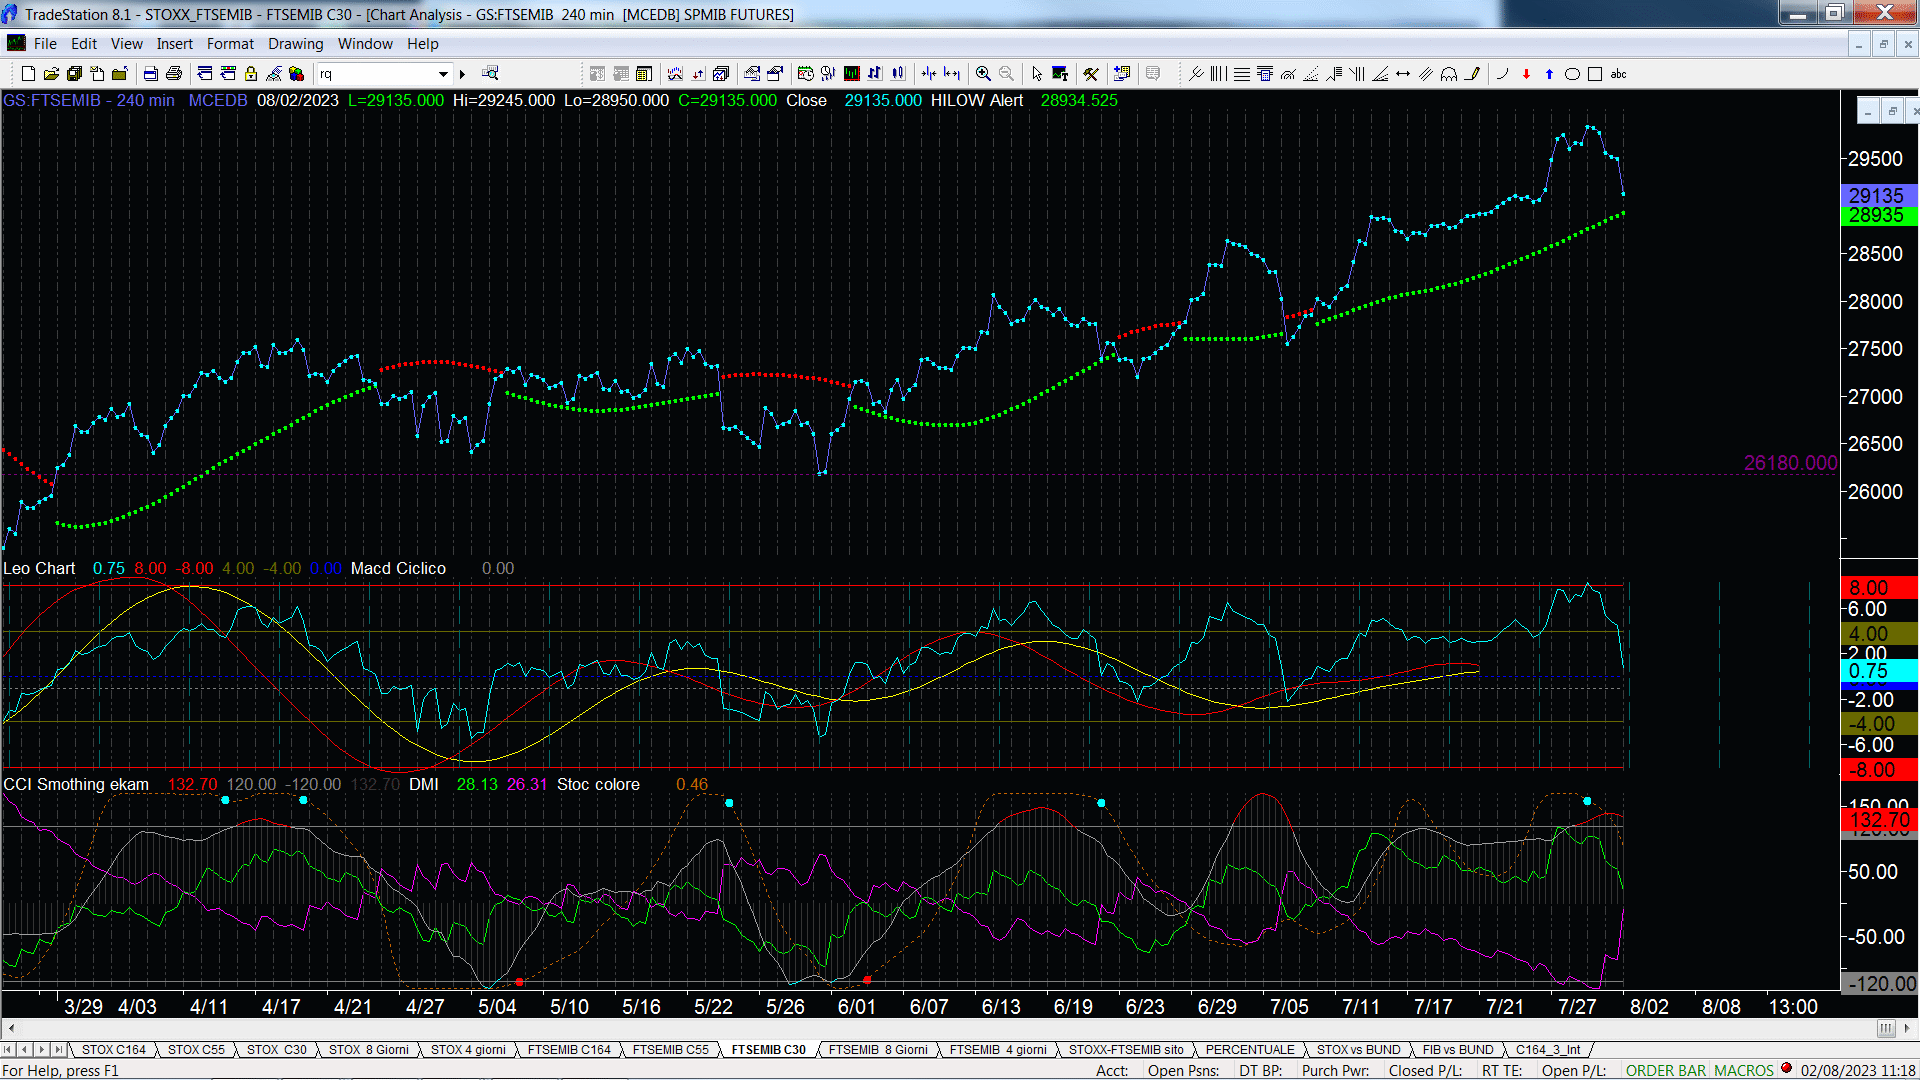Select the green bar chart type icon

click(851, 74)
